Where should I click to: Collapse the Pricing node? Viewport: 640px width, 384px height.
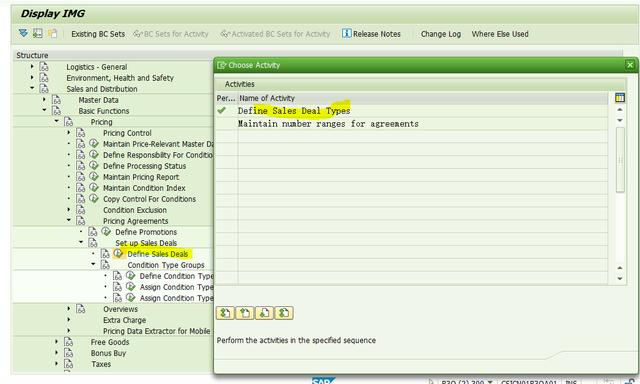click(x=57, y=121)
